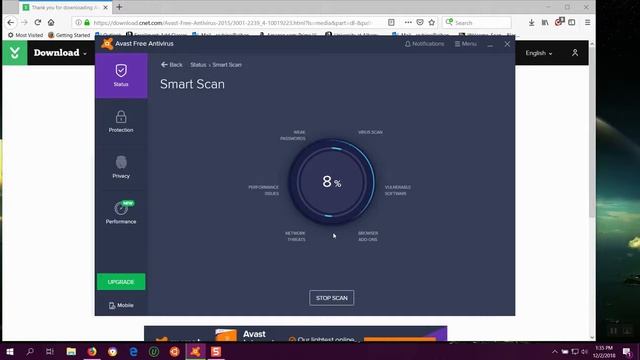Open the Status section in Avast sidebar
This screenshot has width=640, height=360.
[121, 76]
